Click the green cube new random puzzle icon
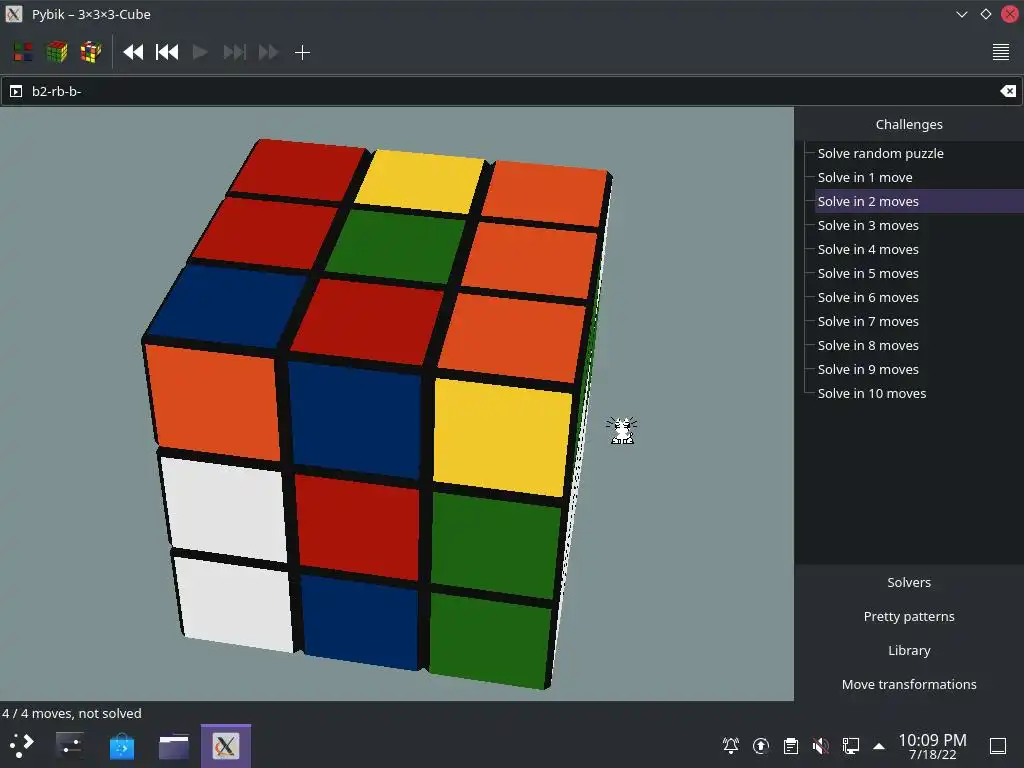This screenshot has height=768, width=1024. [x=57, y=52]
